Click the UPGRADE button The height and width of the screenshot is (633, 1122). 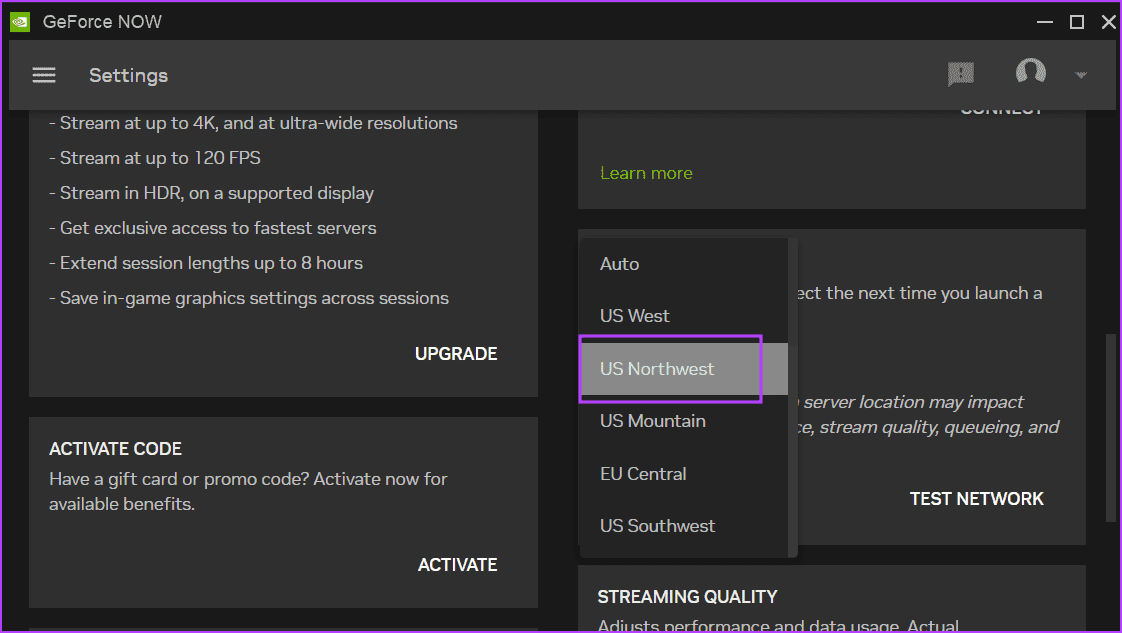(x=456, y=354)
